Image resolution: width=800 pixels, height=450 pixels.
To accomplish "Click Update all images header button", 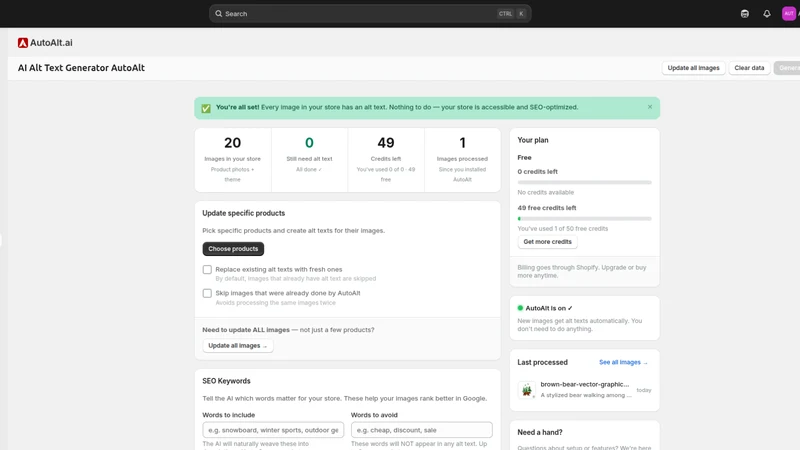I will point(693,68).
